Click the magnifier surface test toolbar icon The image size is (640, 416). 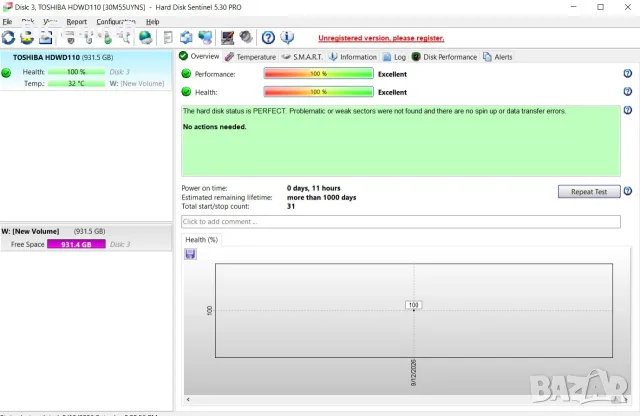(x=124, y=38)
